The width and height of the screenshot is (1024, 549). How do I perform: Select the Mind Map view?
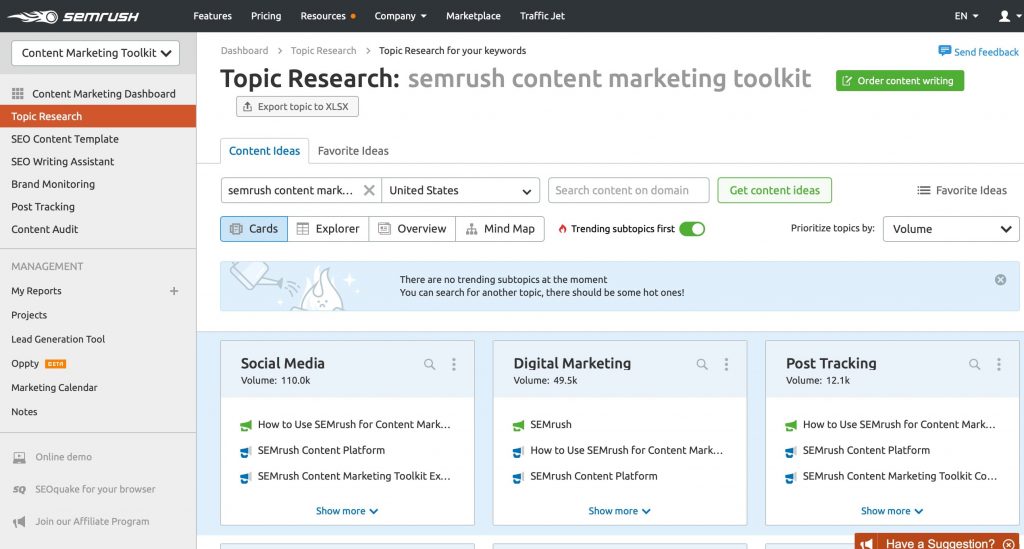(500, 229)
